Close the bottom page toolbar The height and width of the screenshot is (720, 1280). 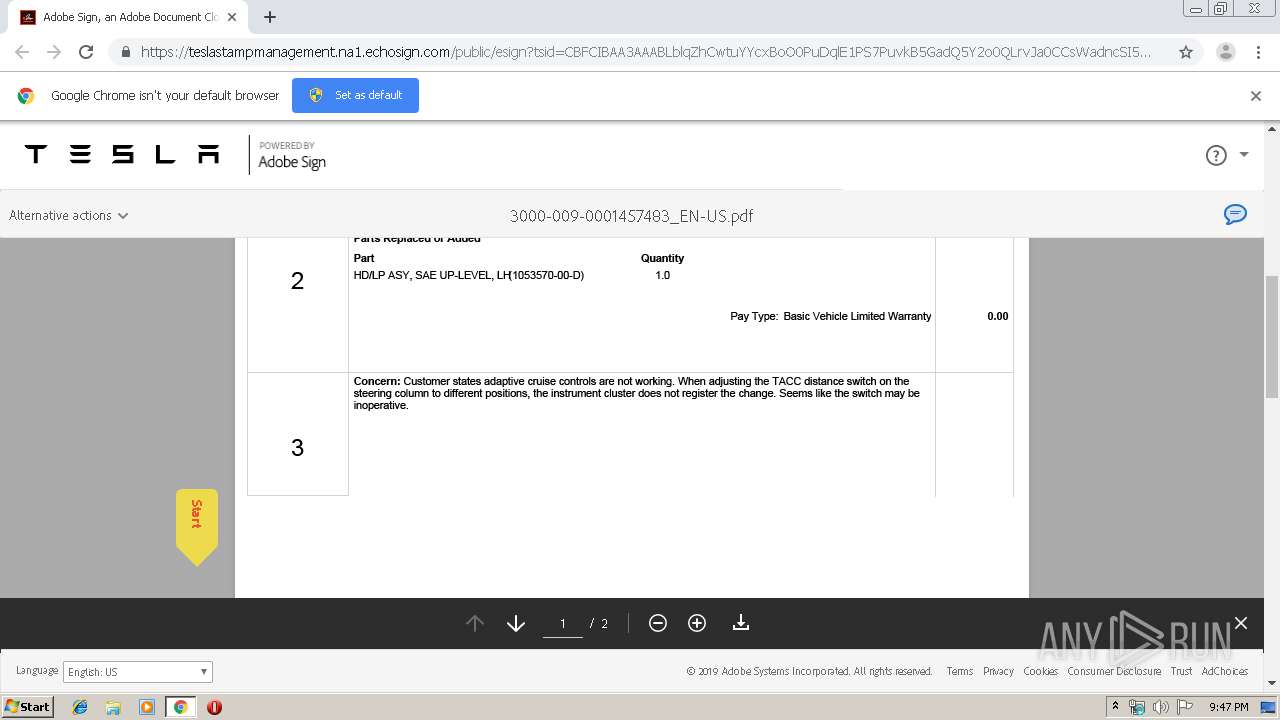(1241, 623)
